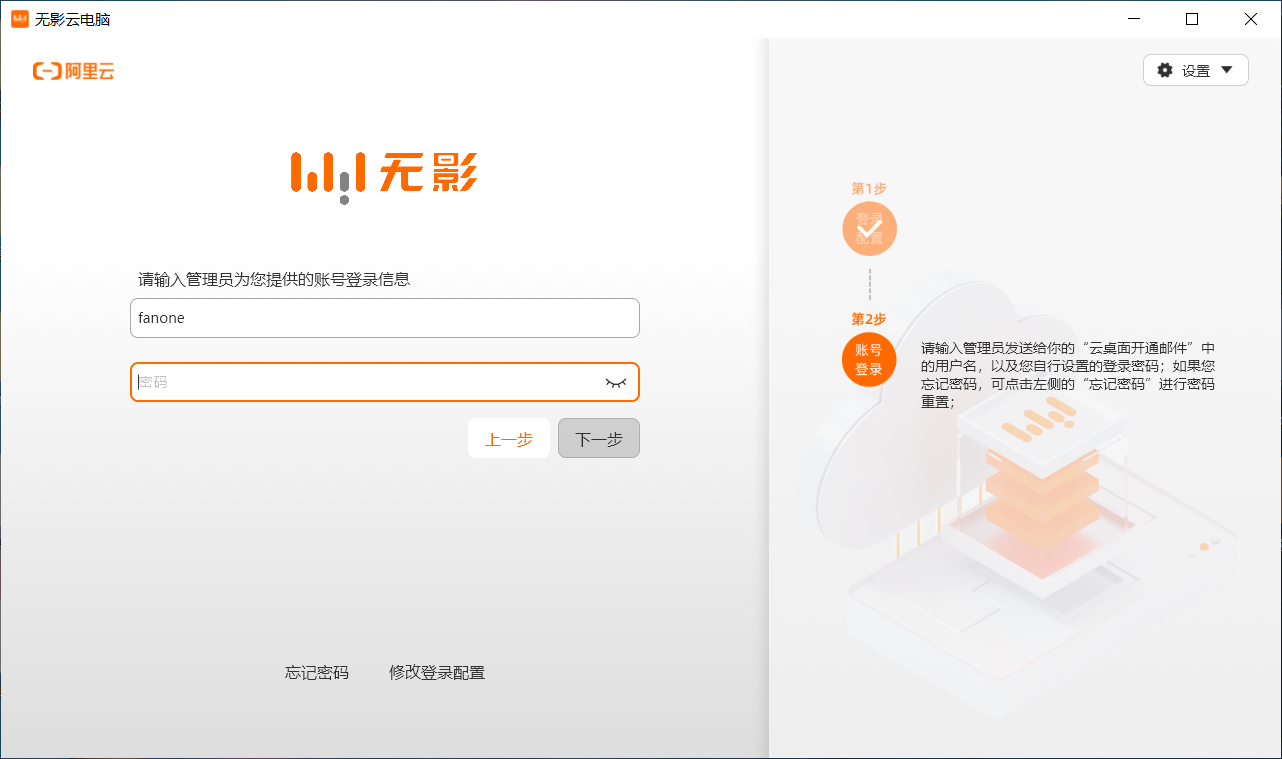1282x759 pixels.
Task: Click the 第1步 label
Action: click(869, 188)
